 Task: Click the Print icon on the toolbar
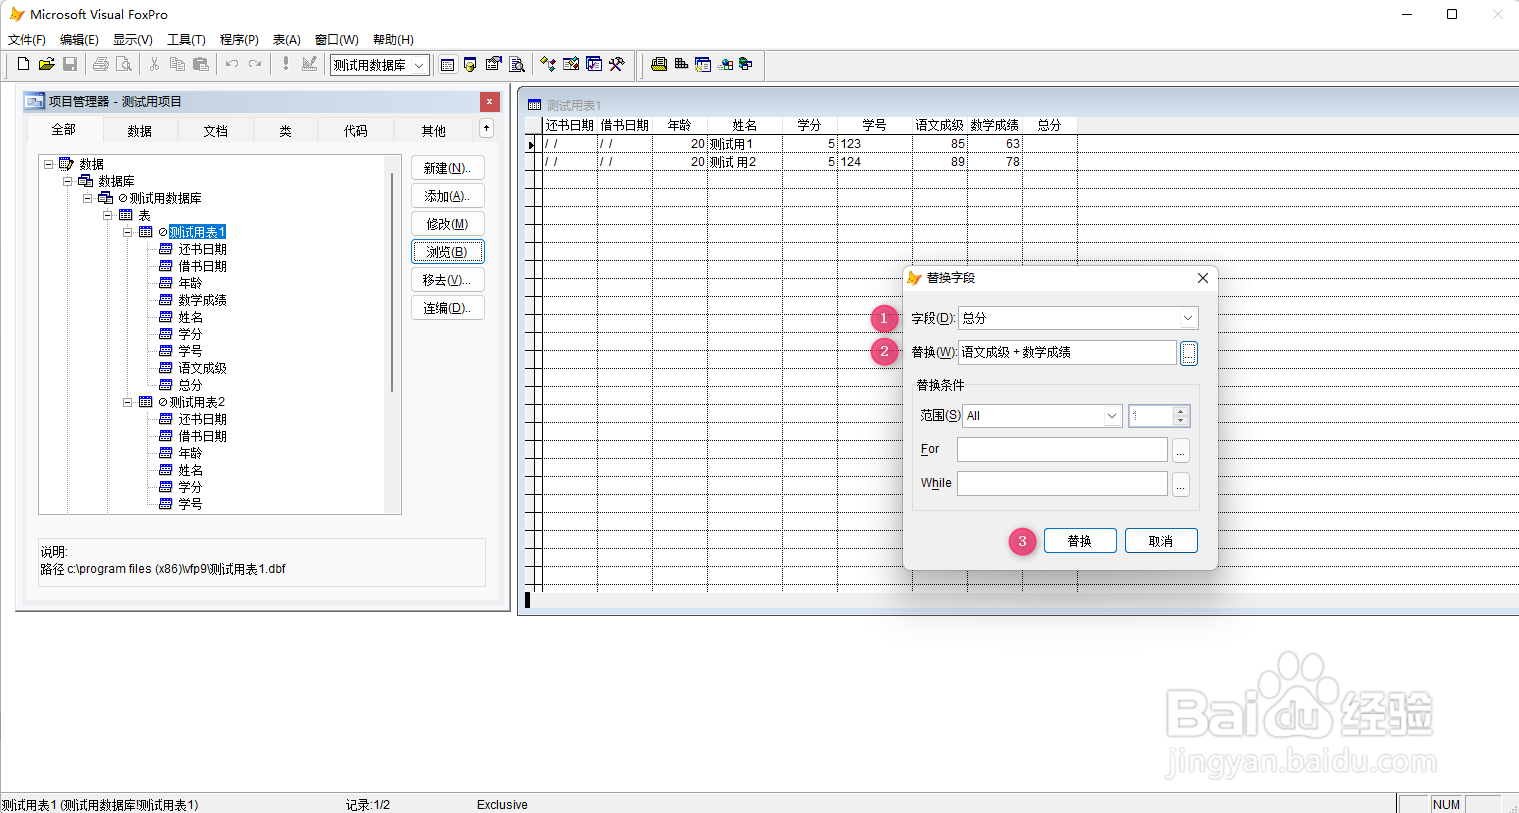tap(100, 64)
